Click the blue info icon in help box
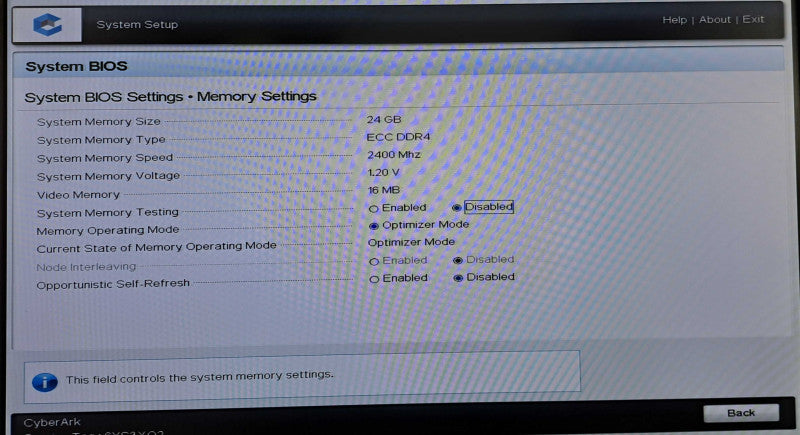Screen dimensions: 800x435 pos(45,382)
